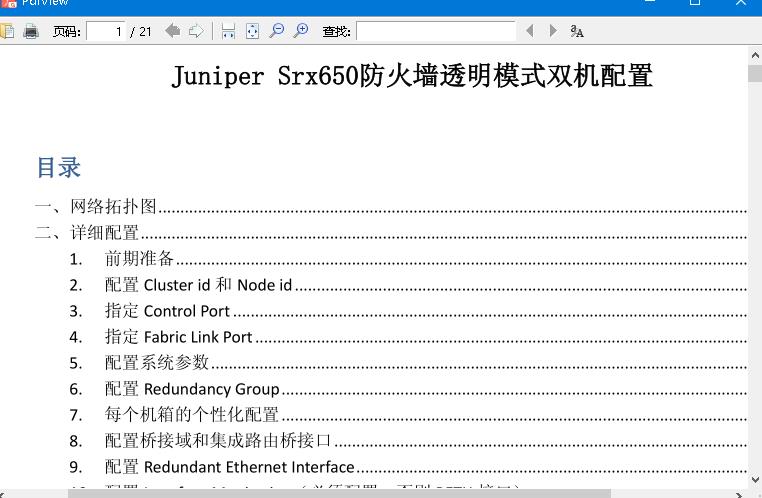Zoom out with the minus magnifier

pyautogui.click(x=277, y=31)
